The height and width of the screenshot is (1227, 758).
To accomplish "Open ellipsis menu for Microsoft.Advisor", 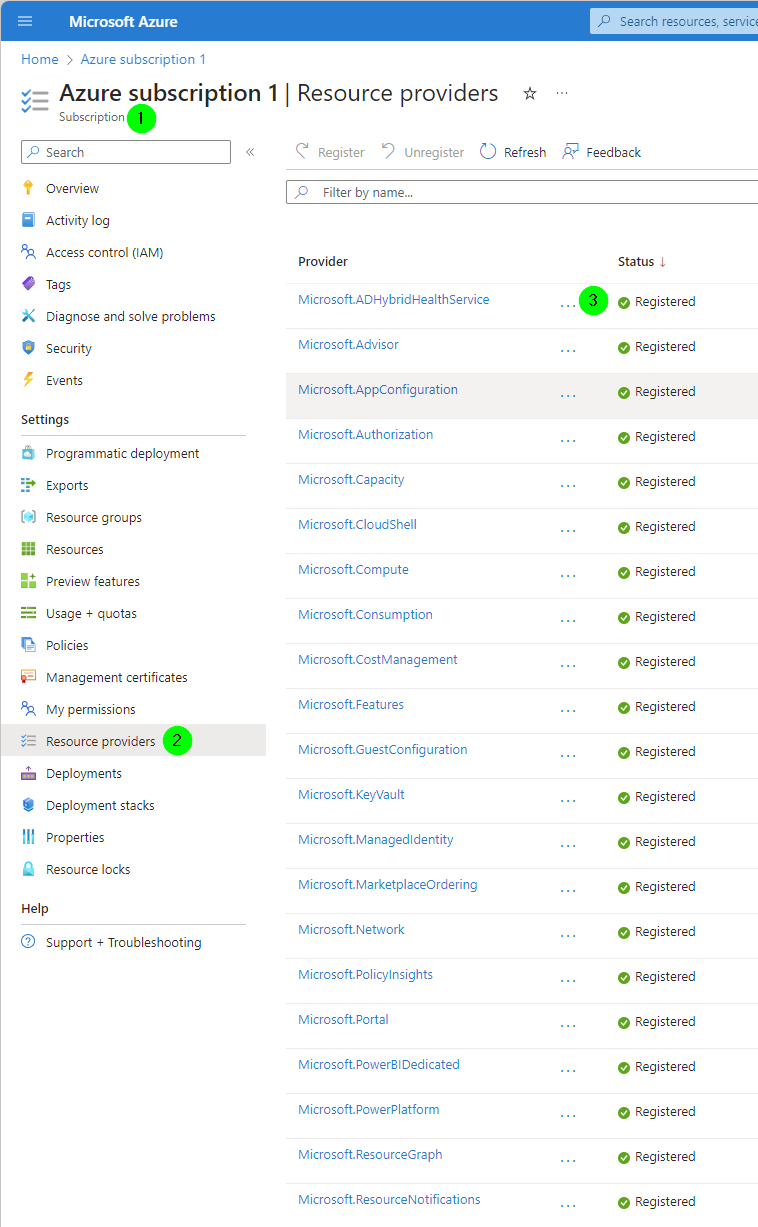I will [x=568, y=350].
